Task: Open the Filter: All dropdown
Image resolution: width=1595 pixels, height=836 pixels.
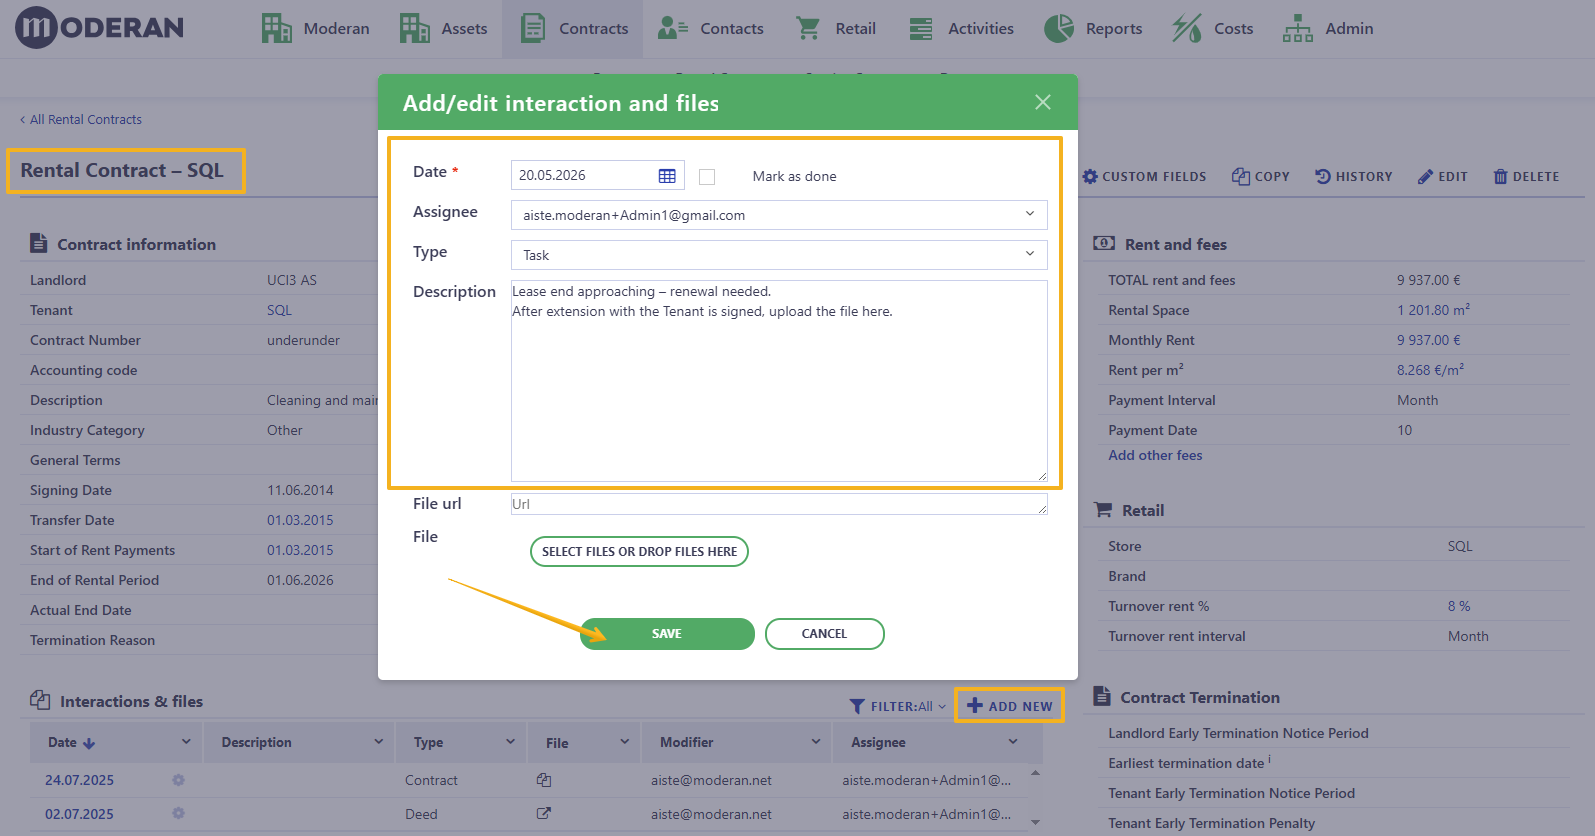Action: pyautogui.click(x=897, y=706)
